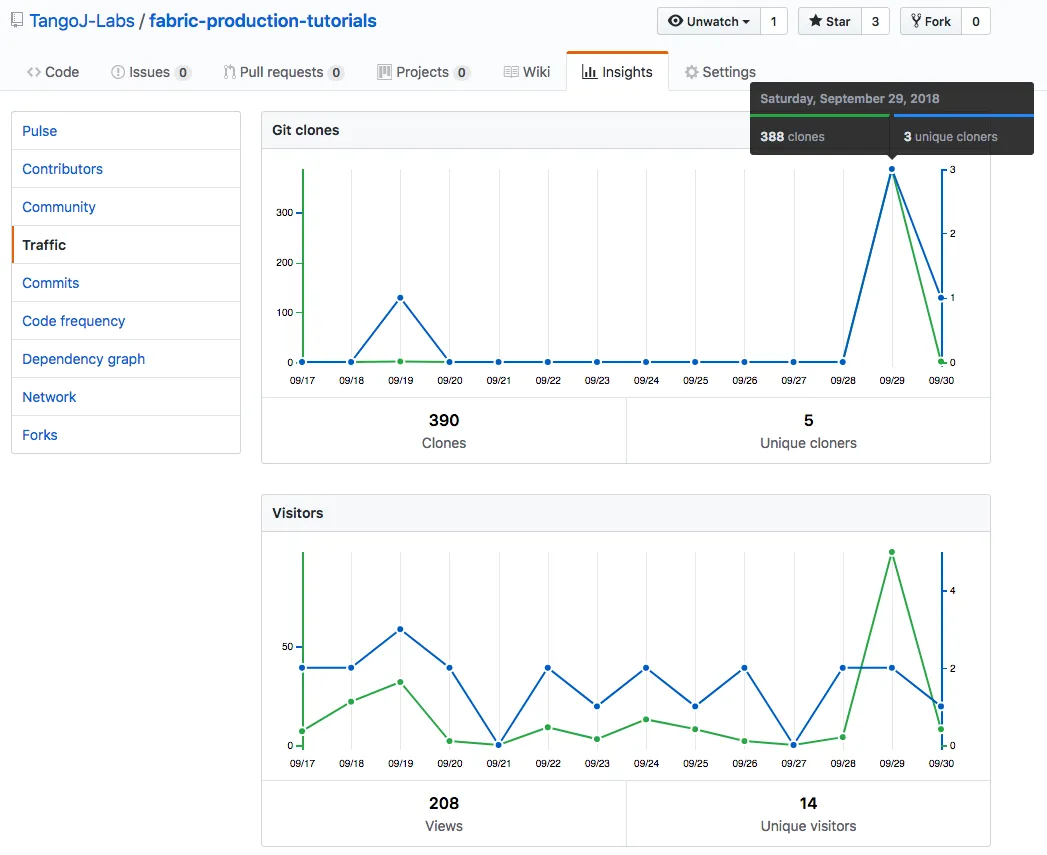Click the 09/19 views point in Visitors chart
The width and height of the screenshot is (1047, 855).
[x=400, y=682]
